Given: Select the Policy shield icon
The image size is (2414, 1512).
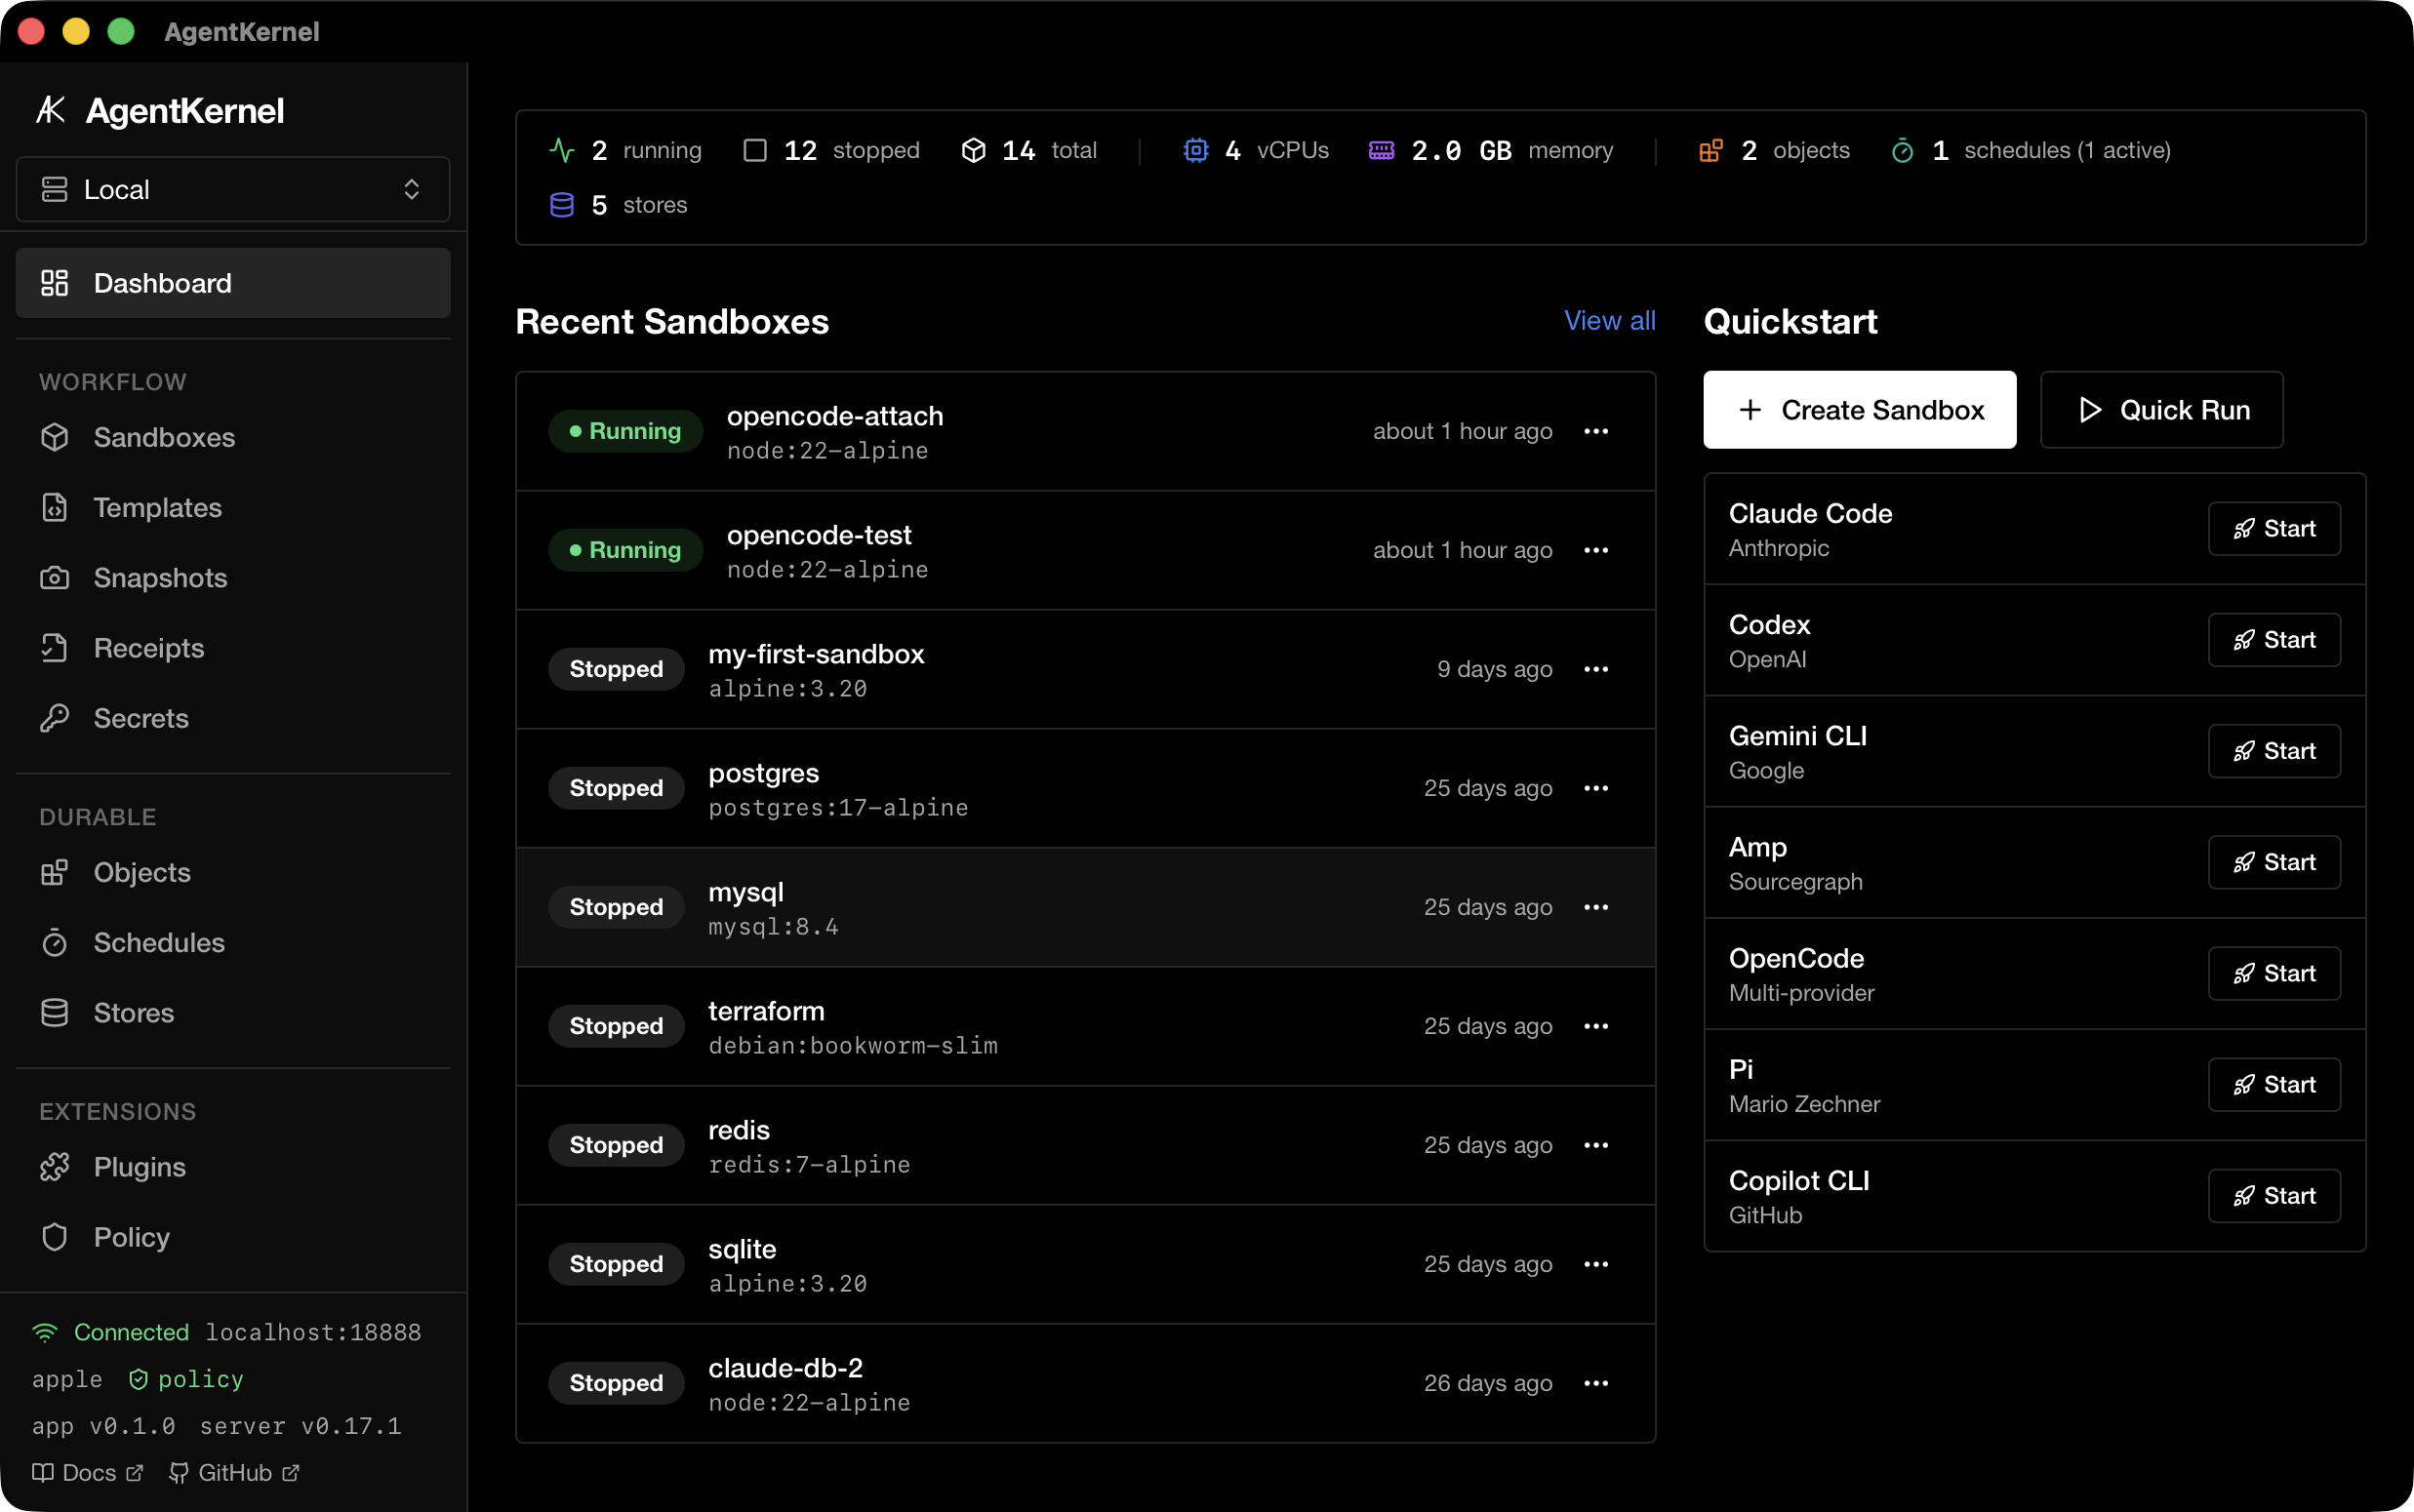Looking at the screenshot, I should tap(55, 1236).
